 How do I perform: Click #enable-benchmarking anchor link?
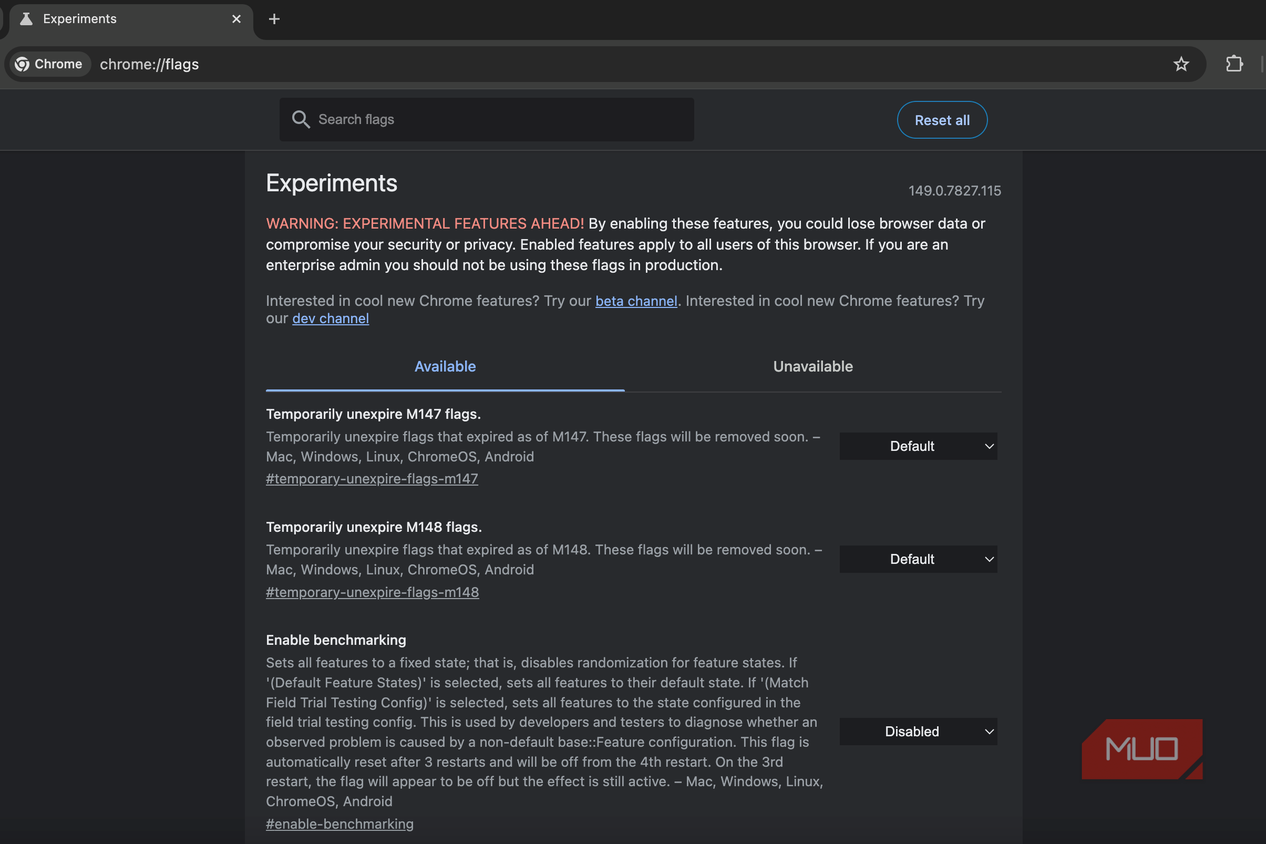(x=340, y=825)
